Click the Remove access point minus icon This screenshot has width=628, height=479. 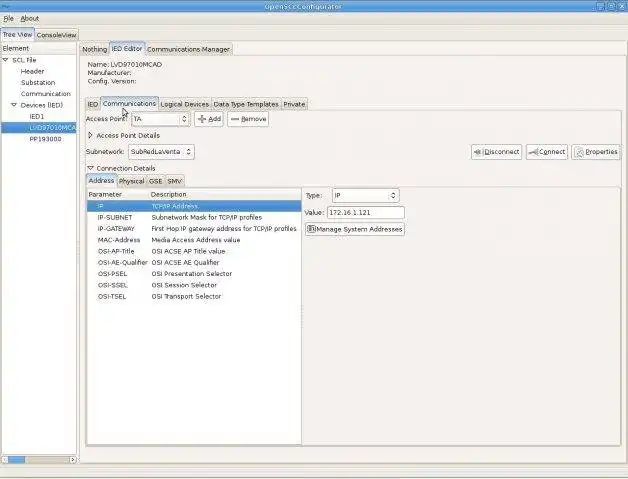235,119
